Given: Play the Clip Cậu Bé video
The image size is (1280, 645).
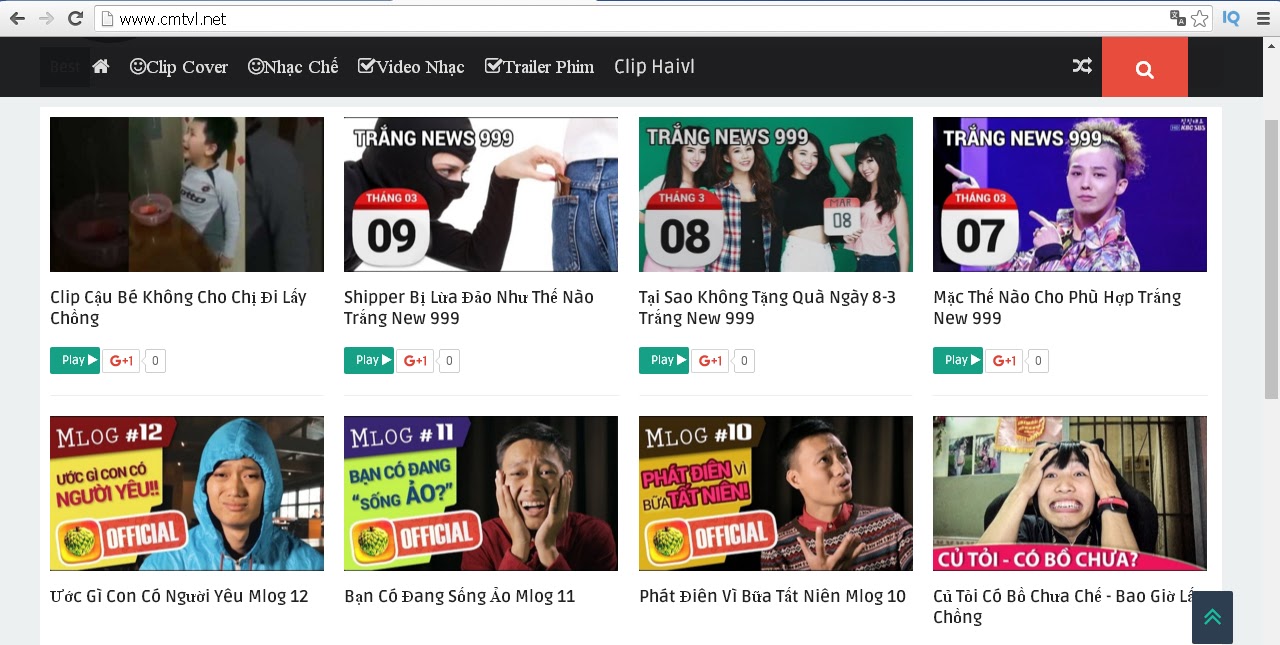Looking at the screenshot, I should click(x=75, y=360).
